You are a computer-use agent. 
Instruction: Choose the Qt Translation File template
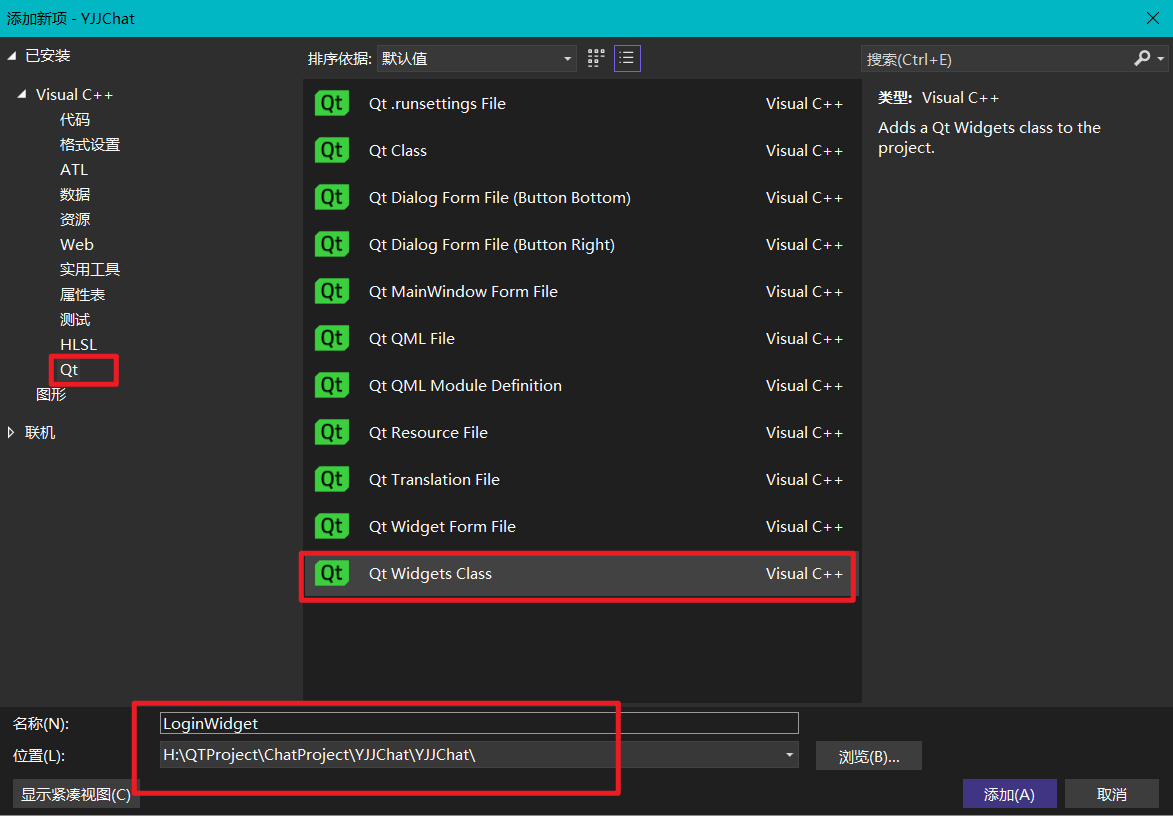pyautogui.click(x=580, y=479)
